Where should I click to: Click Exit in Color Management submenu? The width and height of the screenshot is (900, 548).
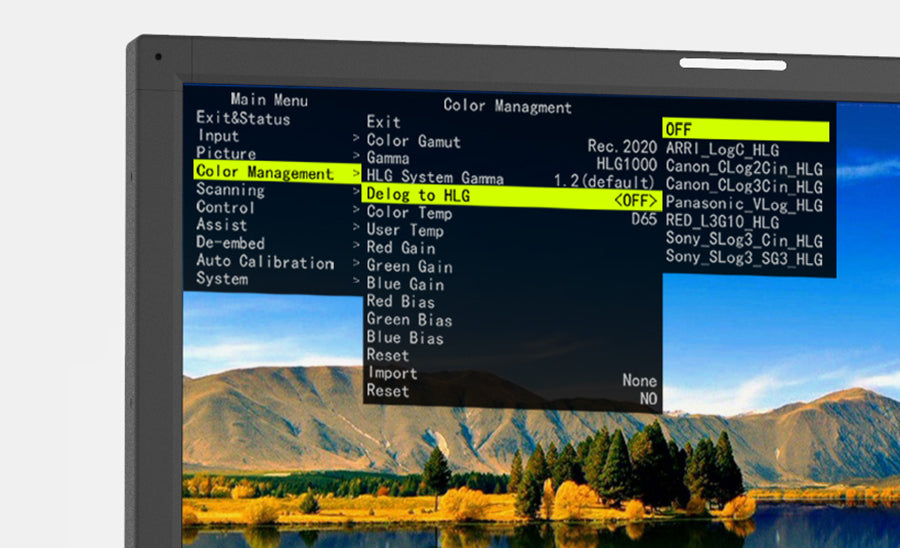coord(384,122)
